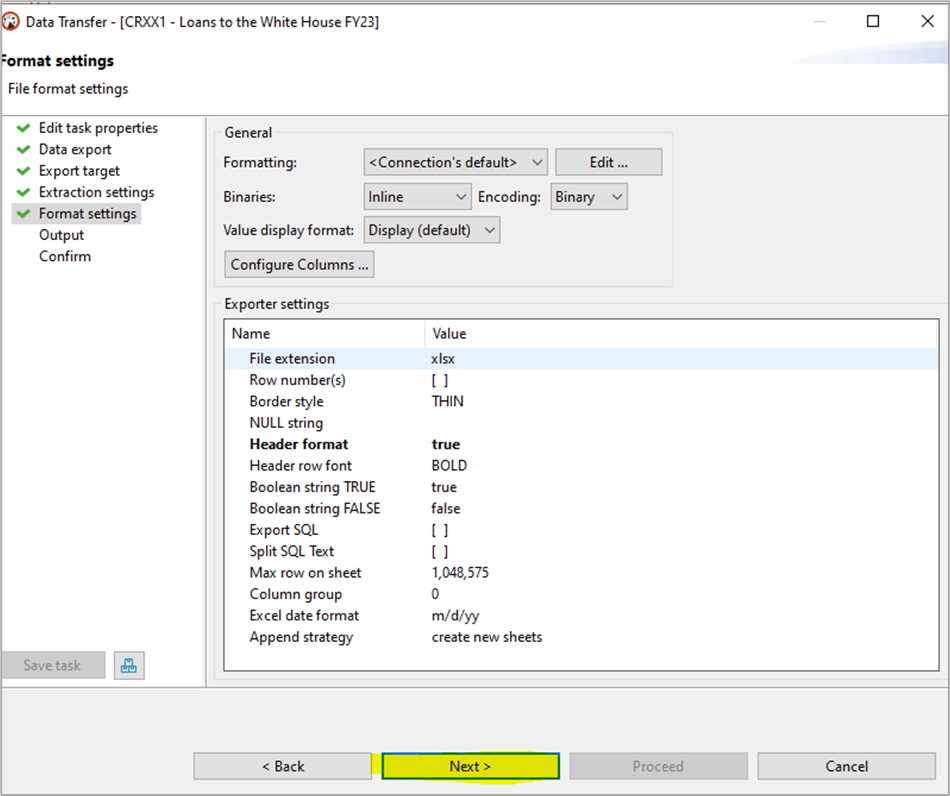Toggle the Row number(s) checkbox value
The image size is (950, 796).
(440, 380)
